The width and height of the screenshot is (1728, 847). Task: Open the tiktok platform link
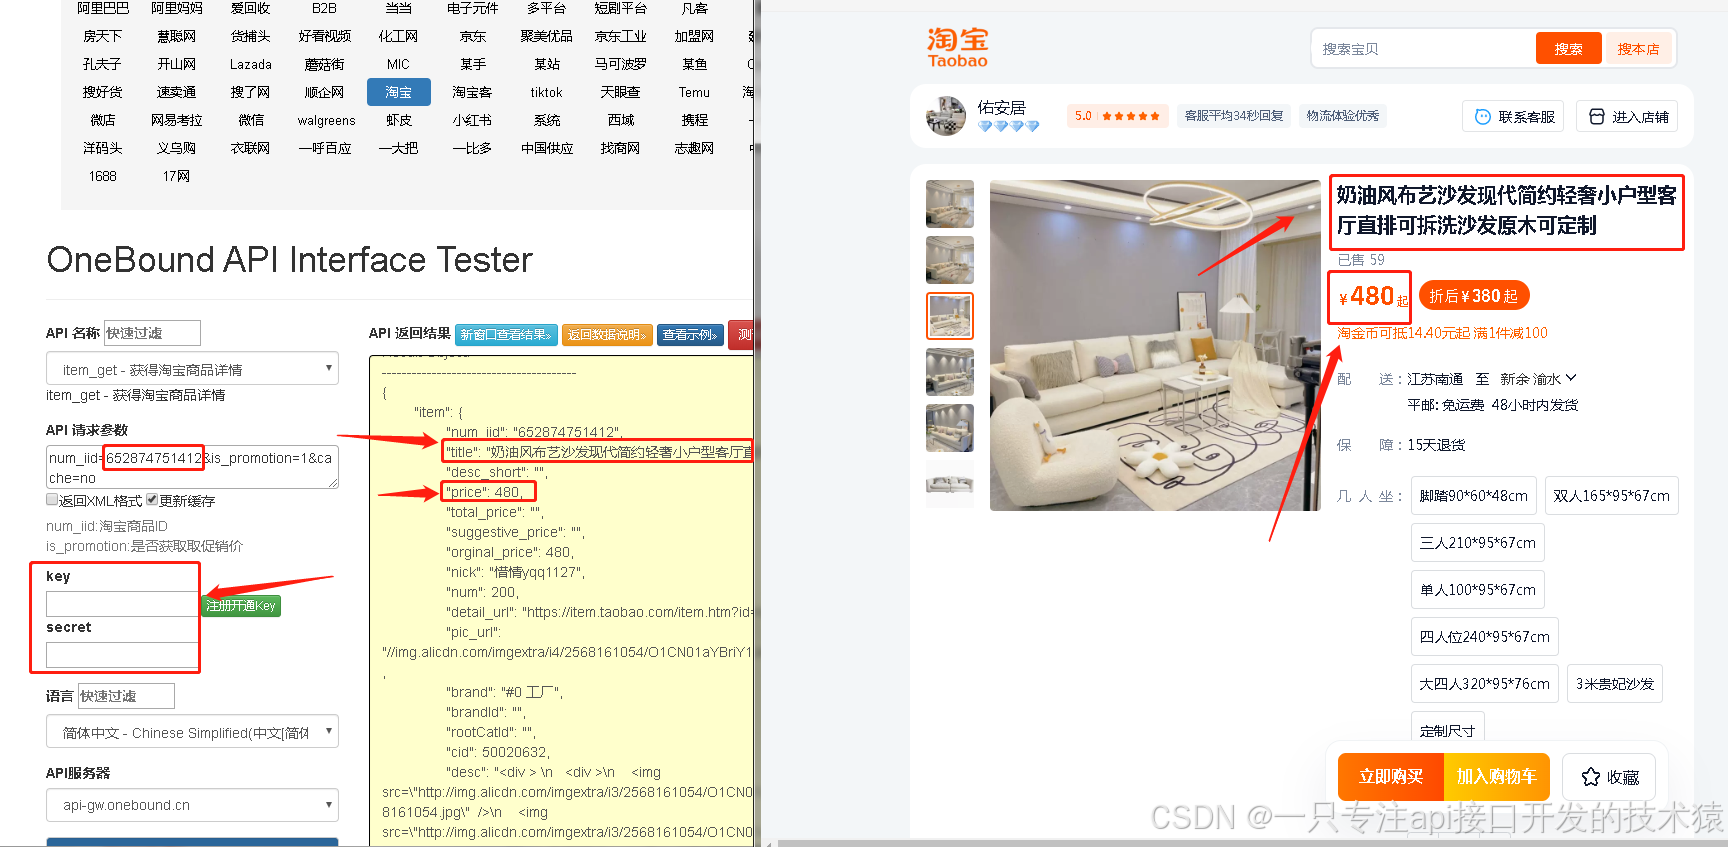click(x=546, y=92)
